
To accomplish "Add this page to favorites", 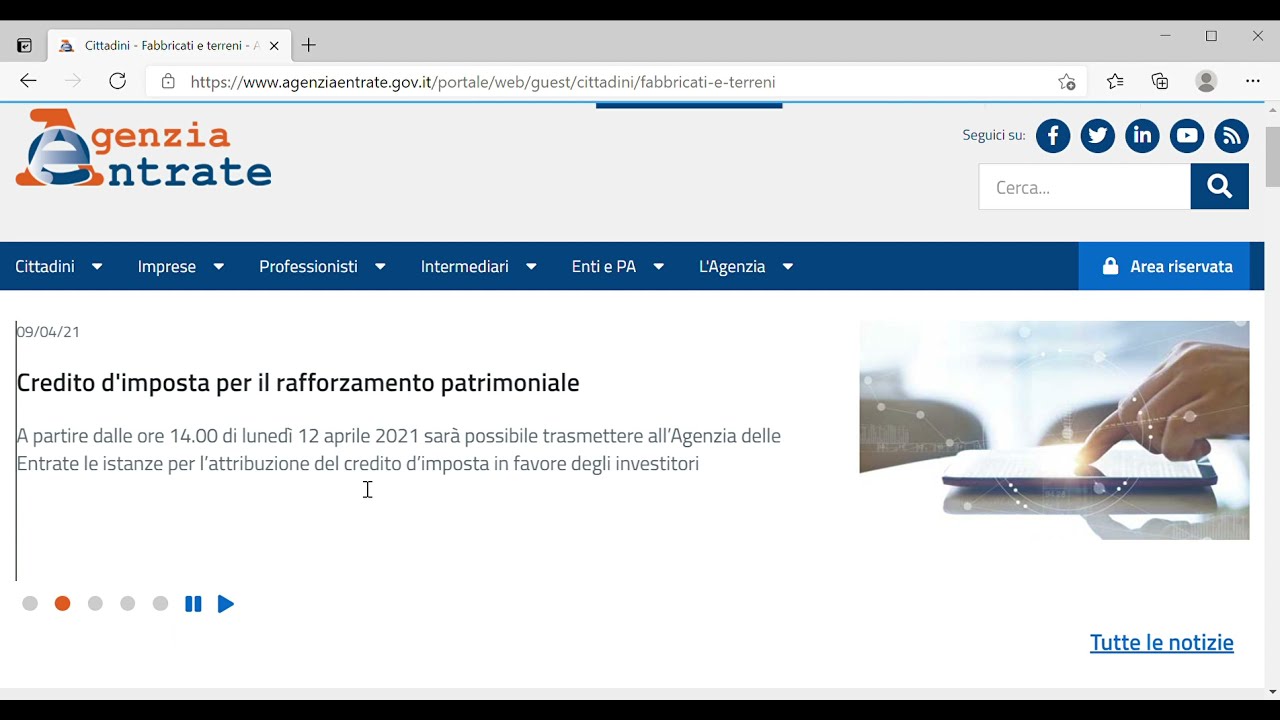I will [1067, 82].
